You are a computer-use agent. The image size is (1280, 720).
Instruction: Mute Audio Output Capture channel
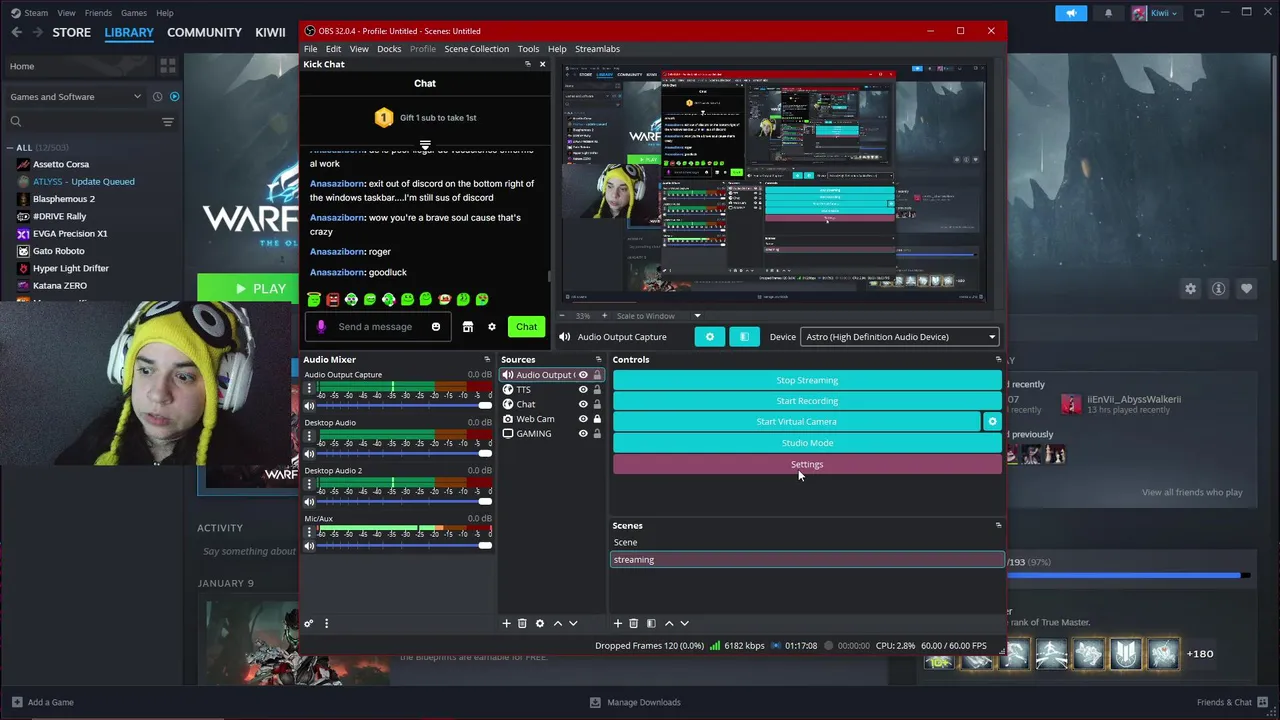pyautogui.click(x=309, y=406)
